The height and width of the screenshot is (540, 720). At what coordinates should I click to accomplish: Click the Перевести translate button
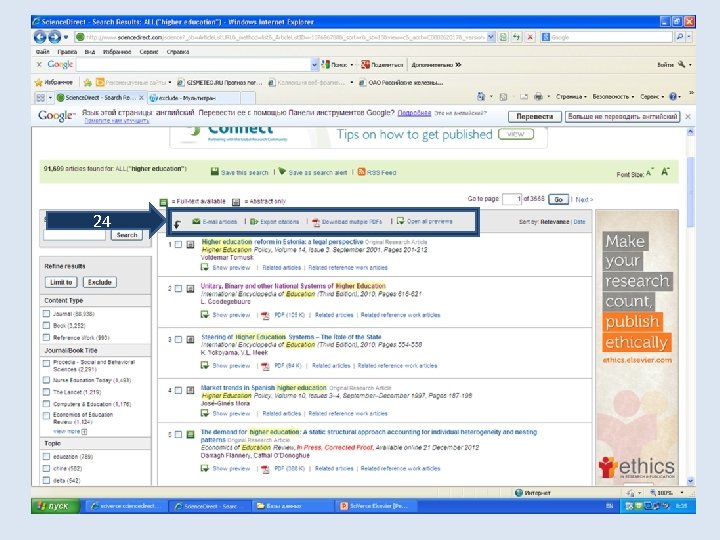coord(534,117)
